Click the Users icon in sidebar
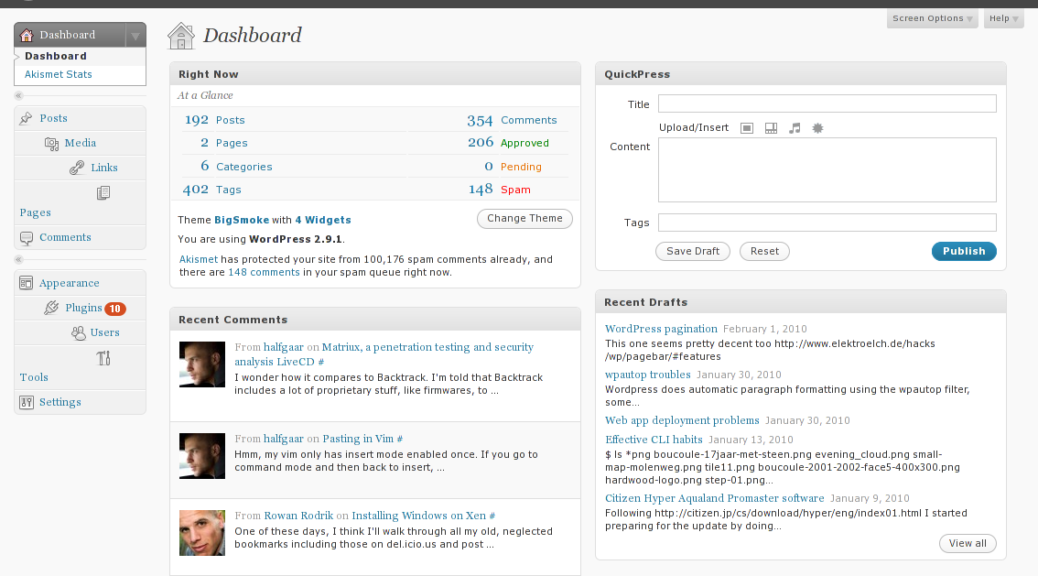This screenshot has height=576, width=1038. 78,333
